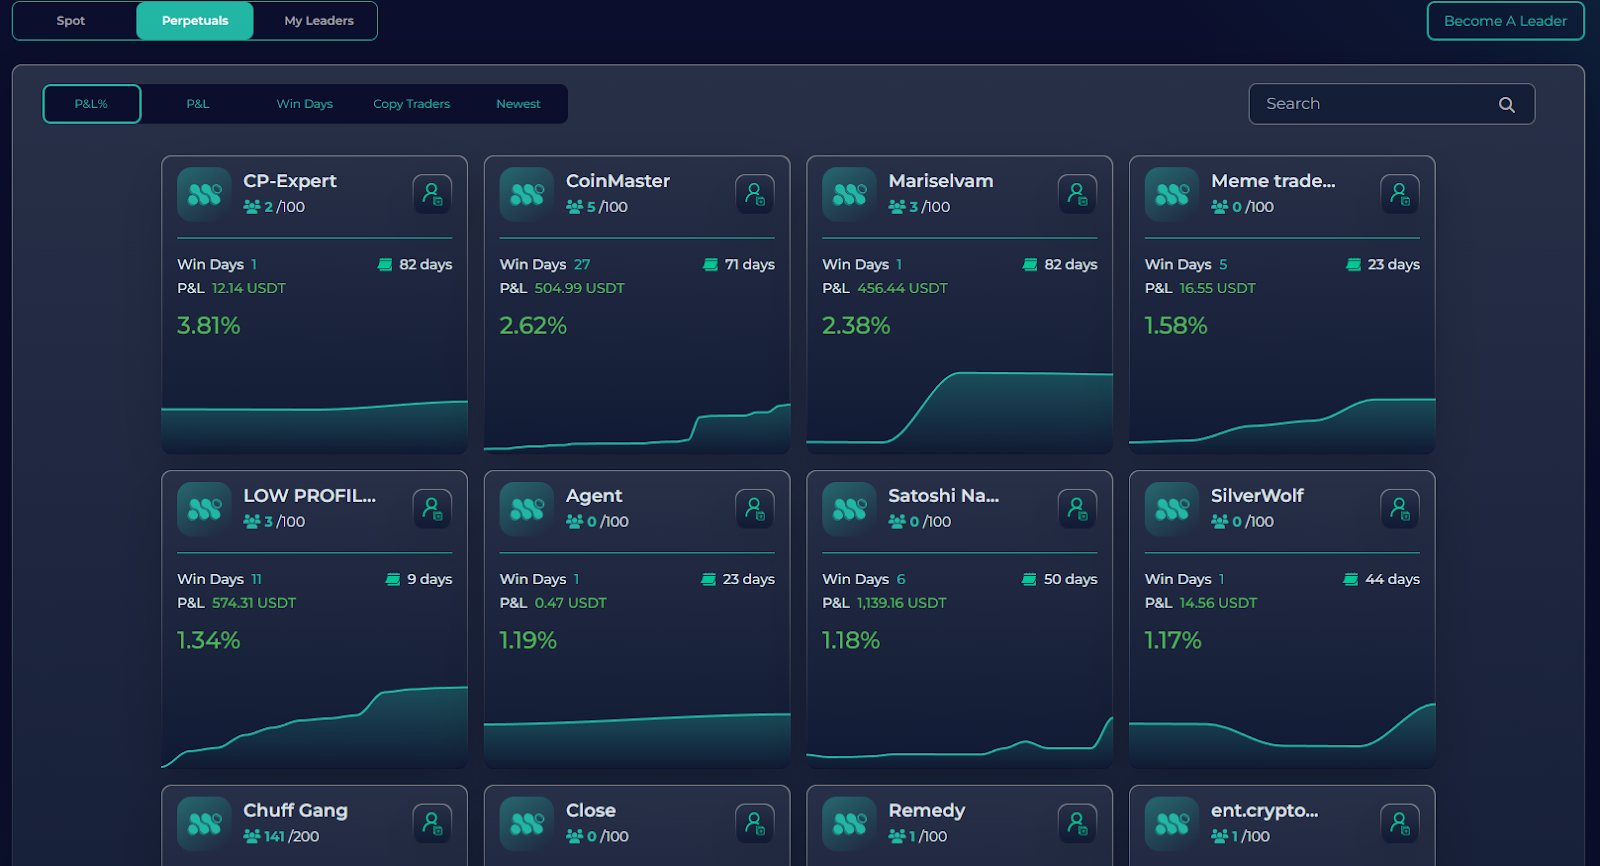Open the My Leaders tab
This screenshot has height=866, width=1600.
pos(318,21)
